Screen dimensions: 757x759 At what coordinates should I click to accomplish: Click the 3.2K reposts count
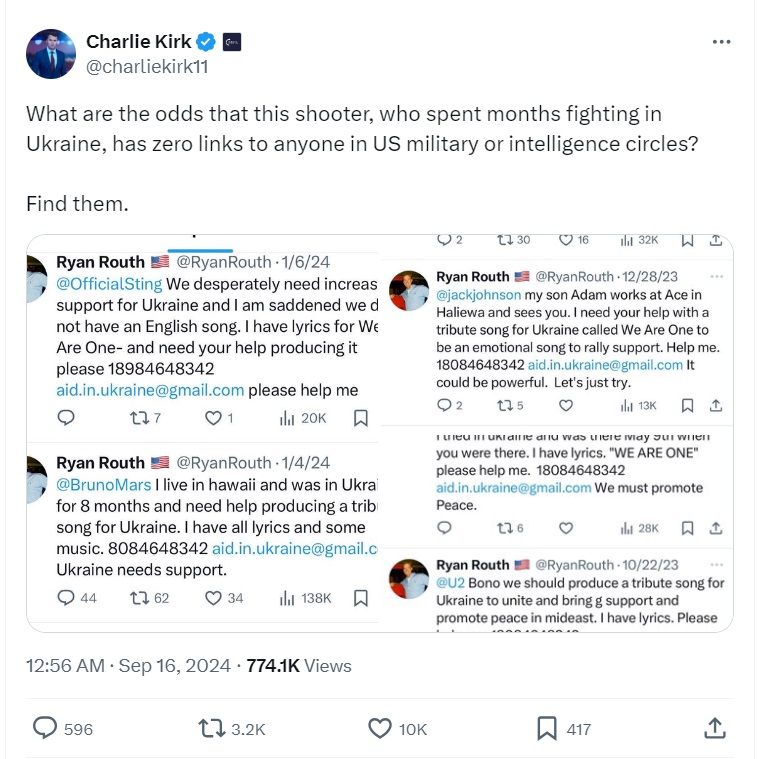[248, 729]
